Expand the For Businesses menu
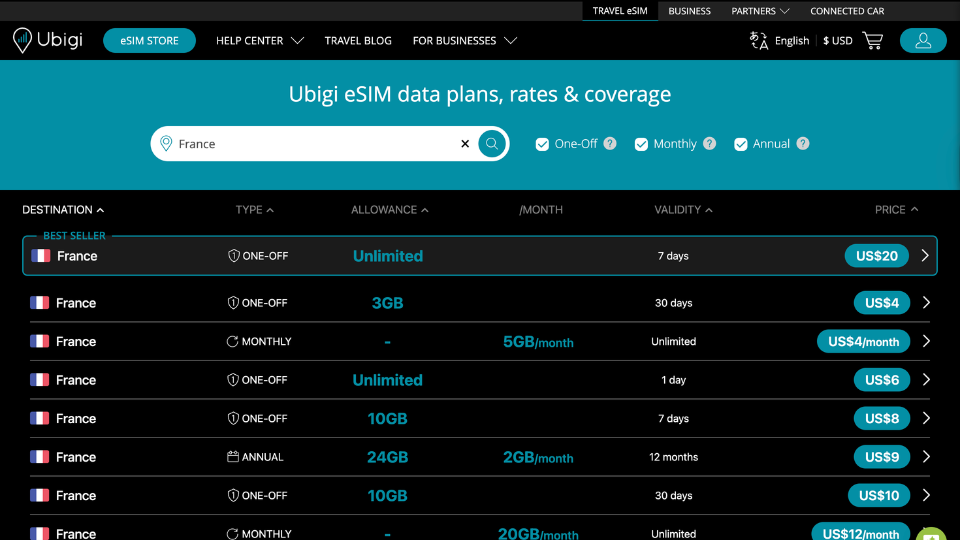 (465, 40)
